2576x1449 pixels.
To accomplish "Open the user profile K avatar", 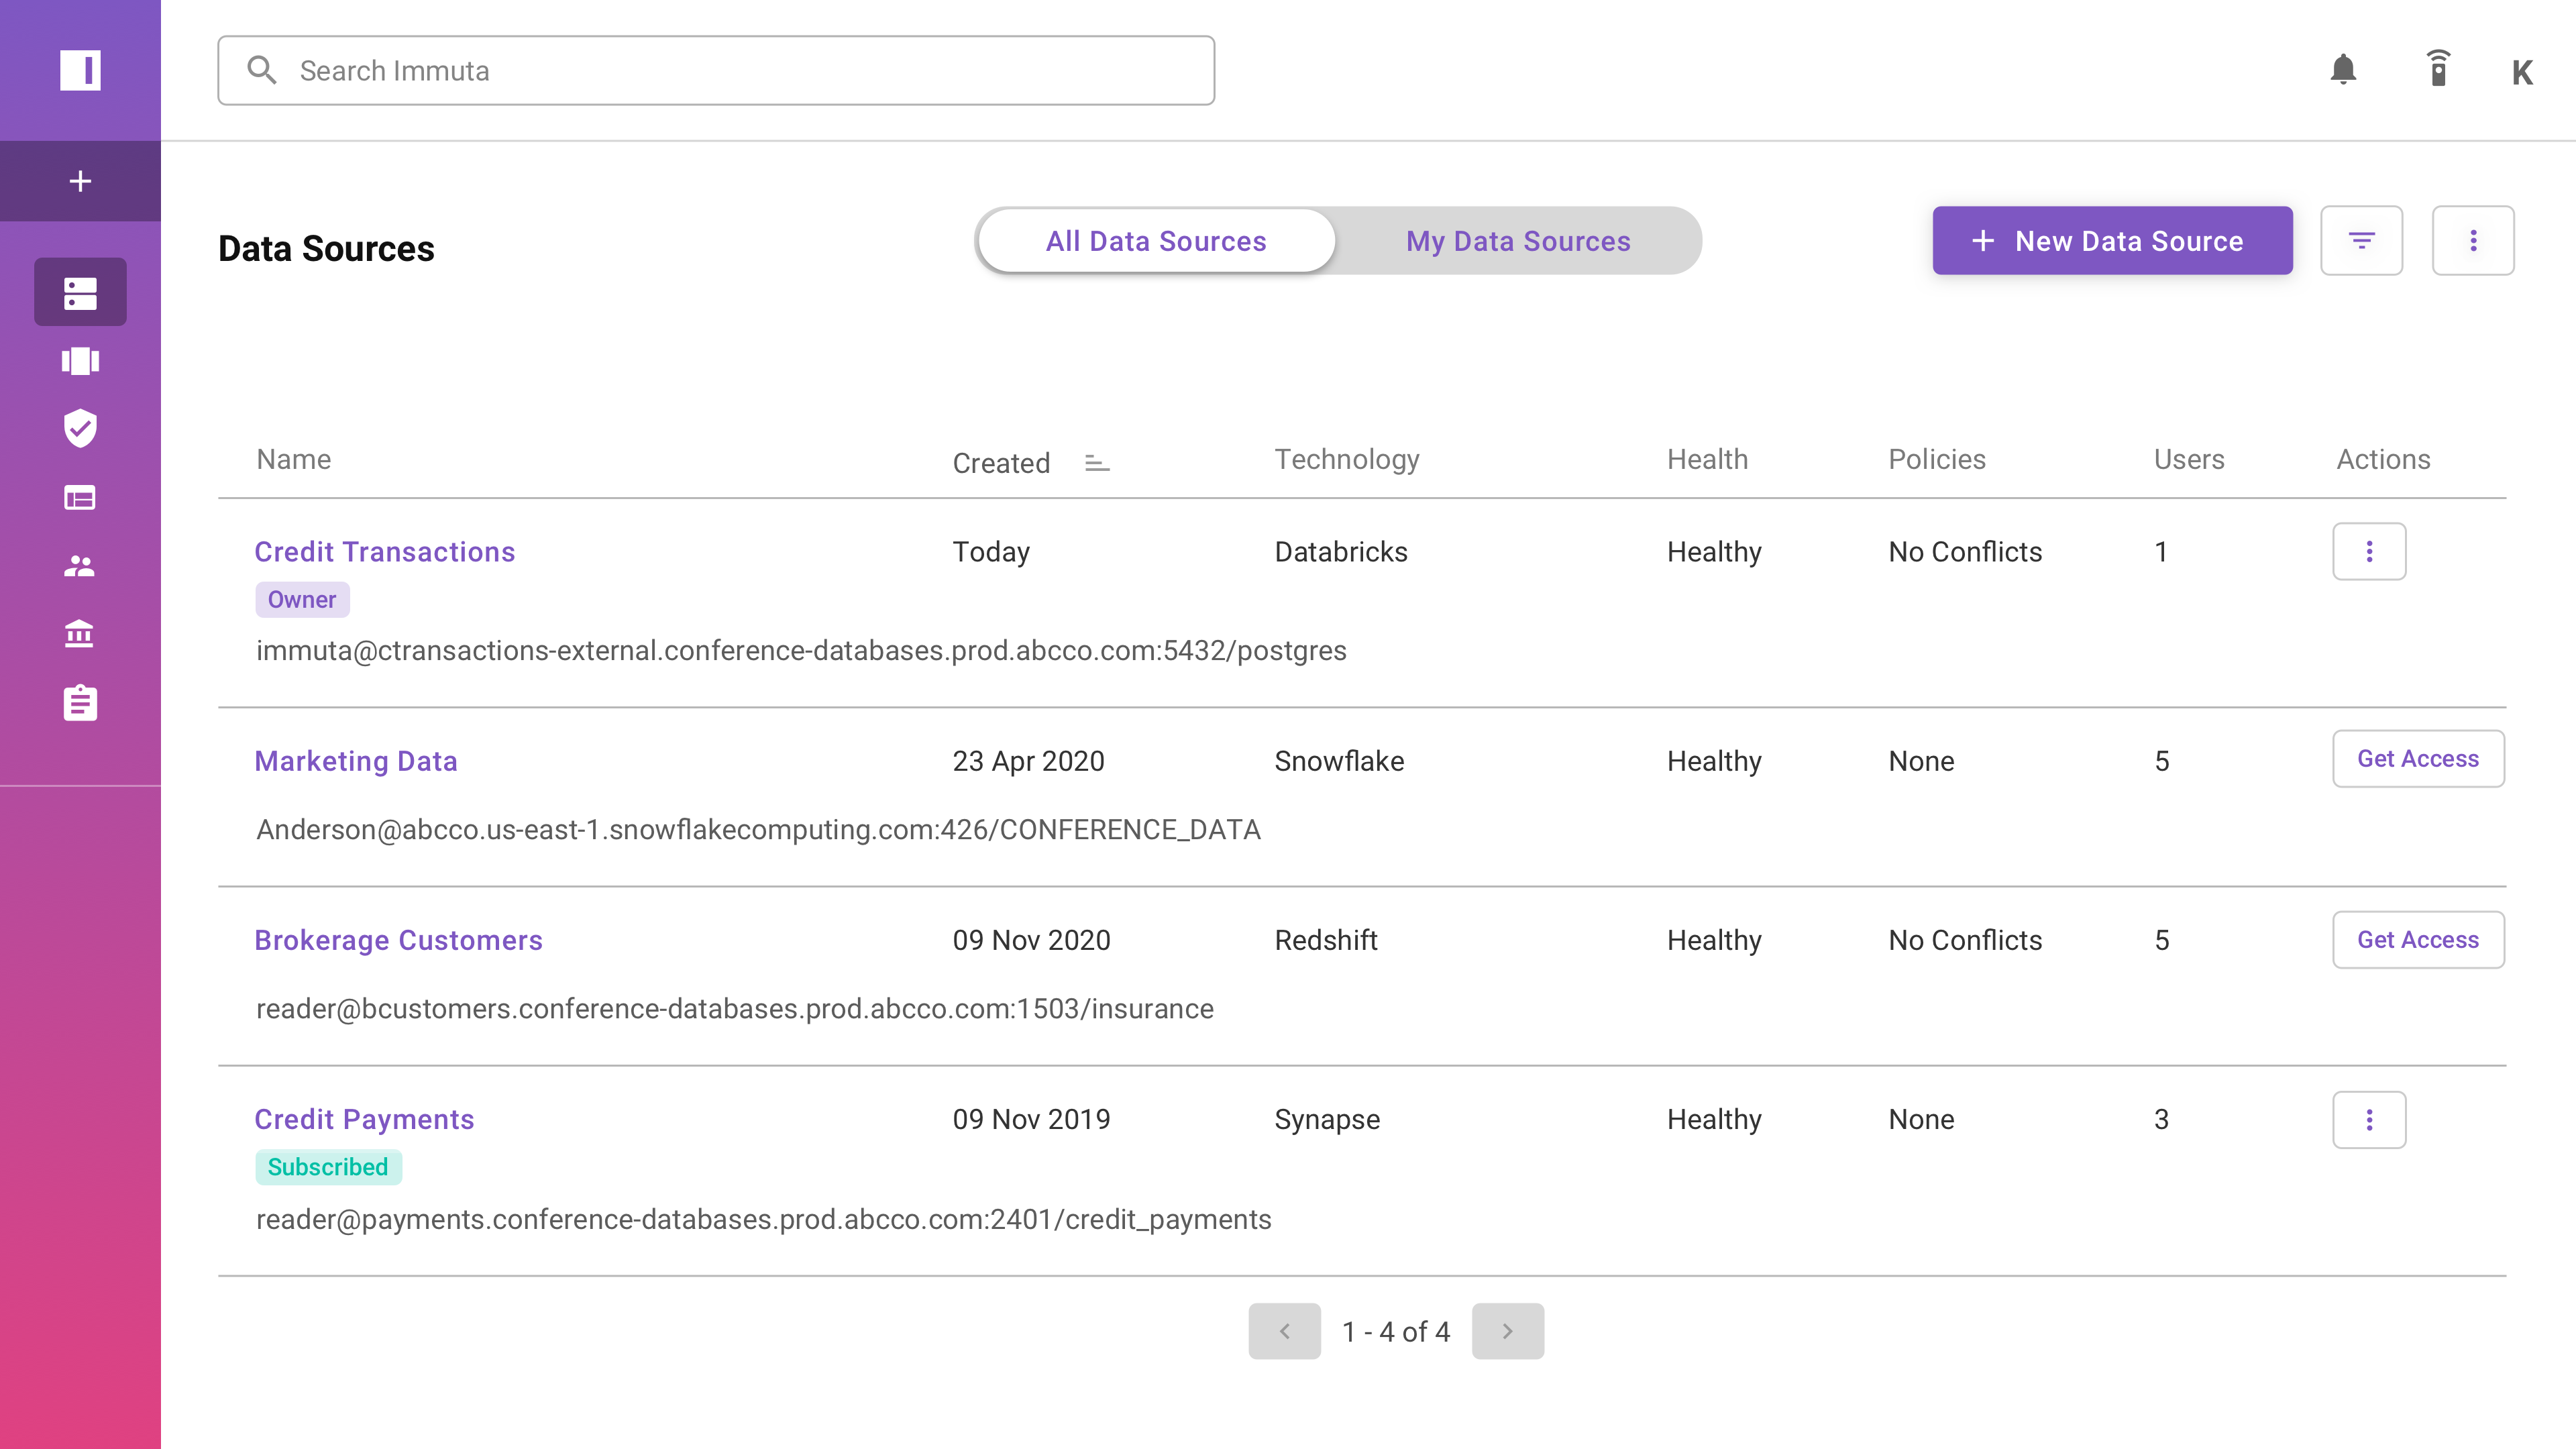I will click(2522, 72).
